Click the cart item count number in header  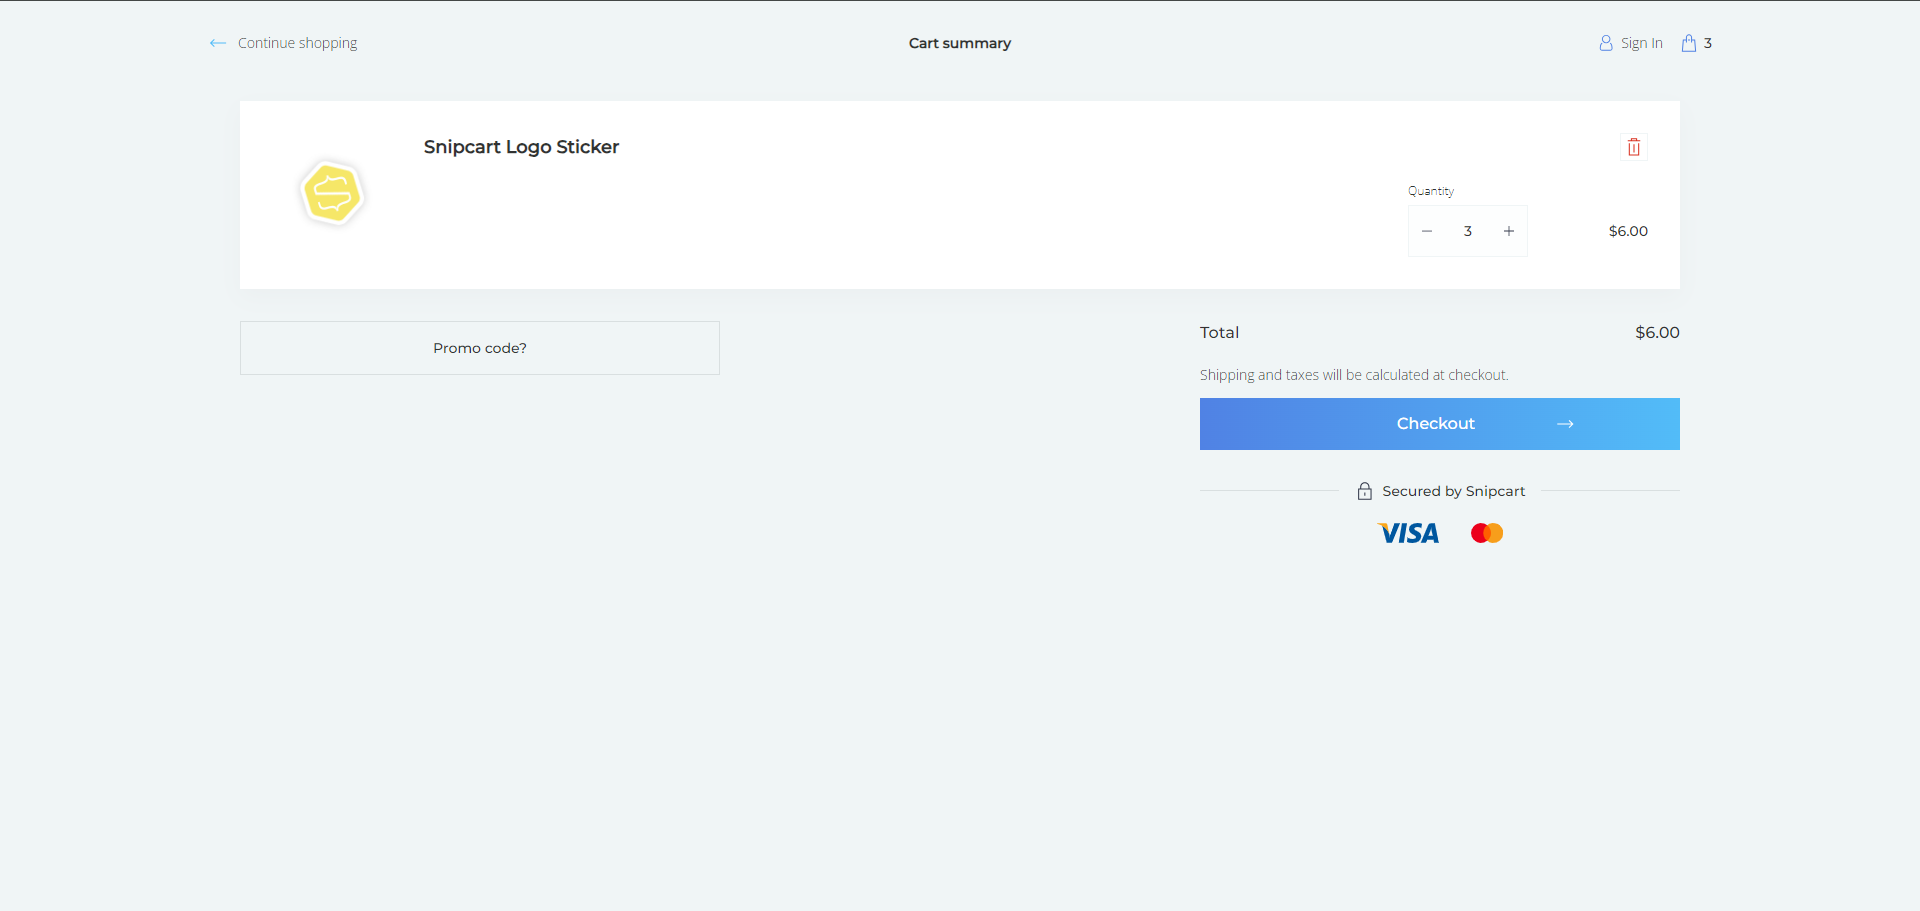pos(1708,43)
